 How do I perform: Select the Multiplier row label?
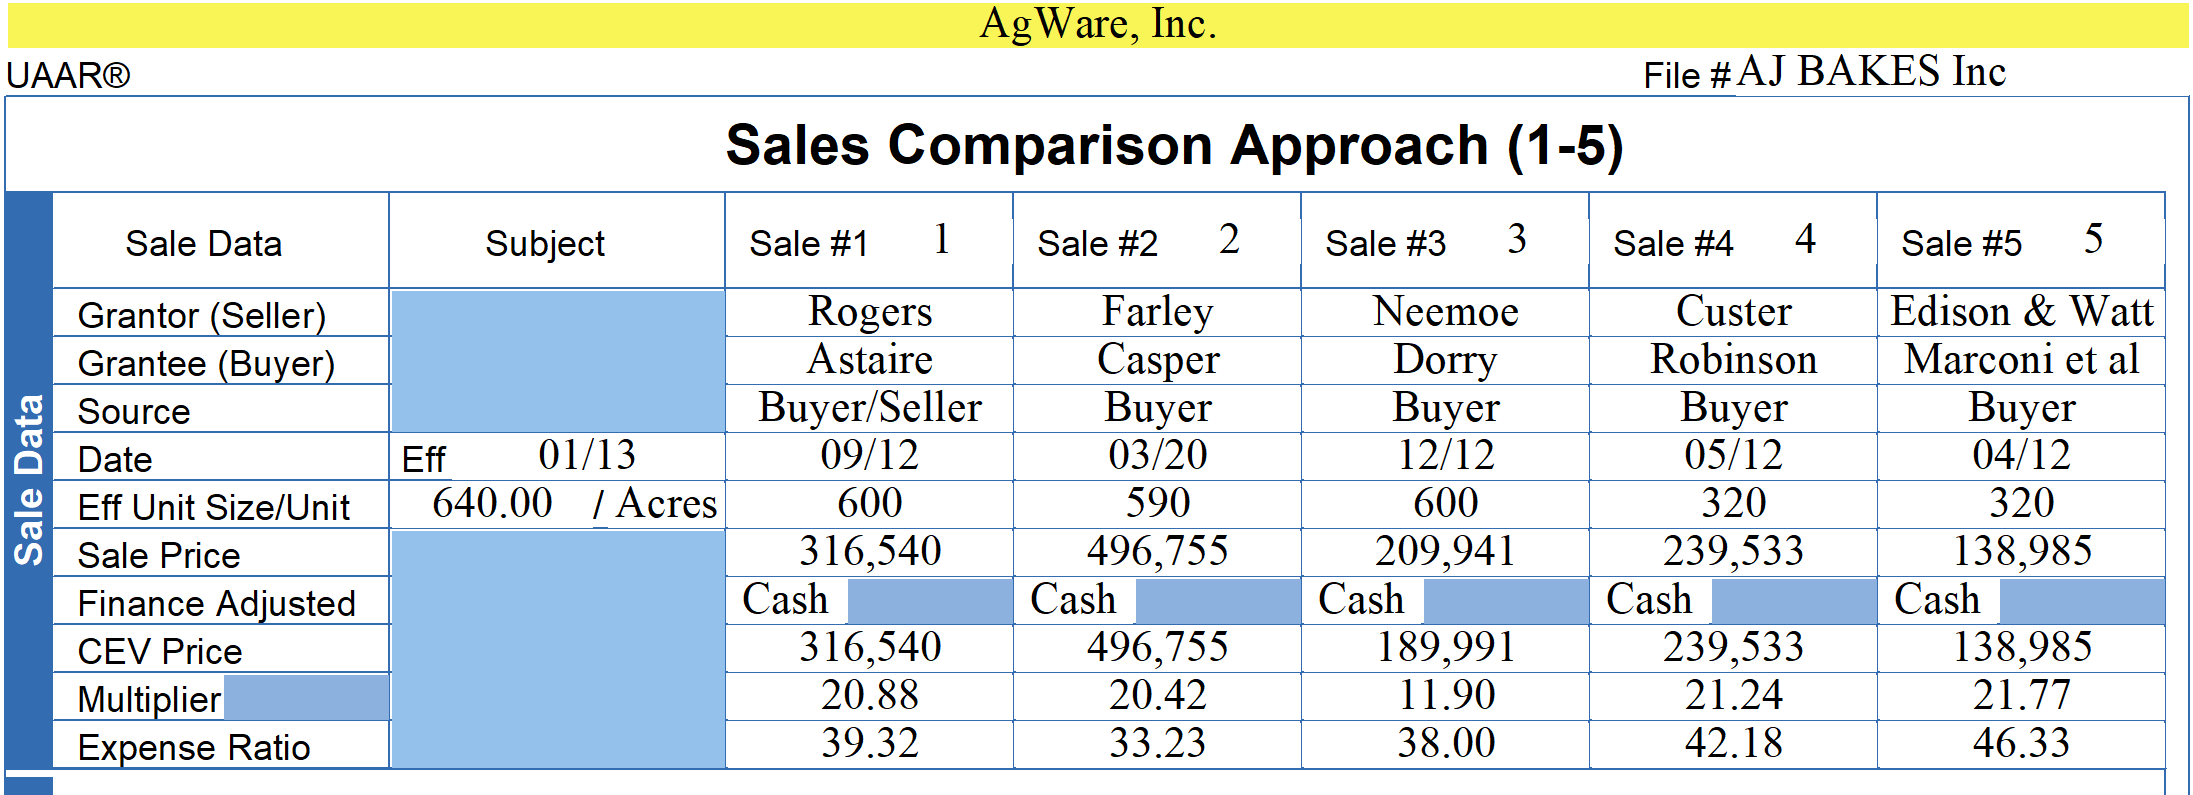point(149,699)
